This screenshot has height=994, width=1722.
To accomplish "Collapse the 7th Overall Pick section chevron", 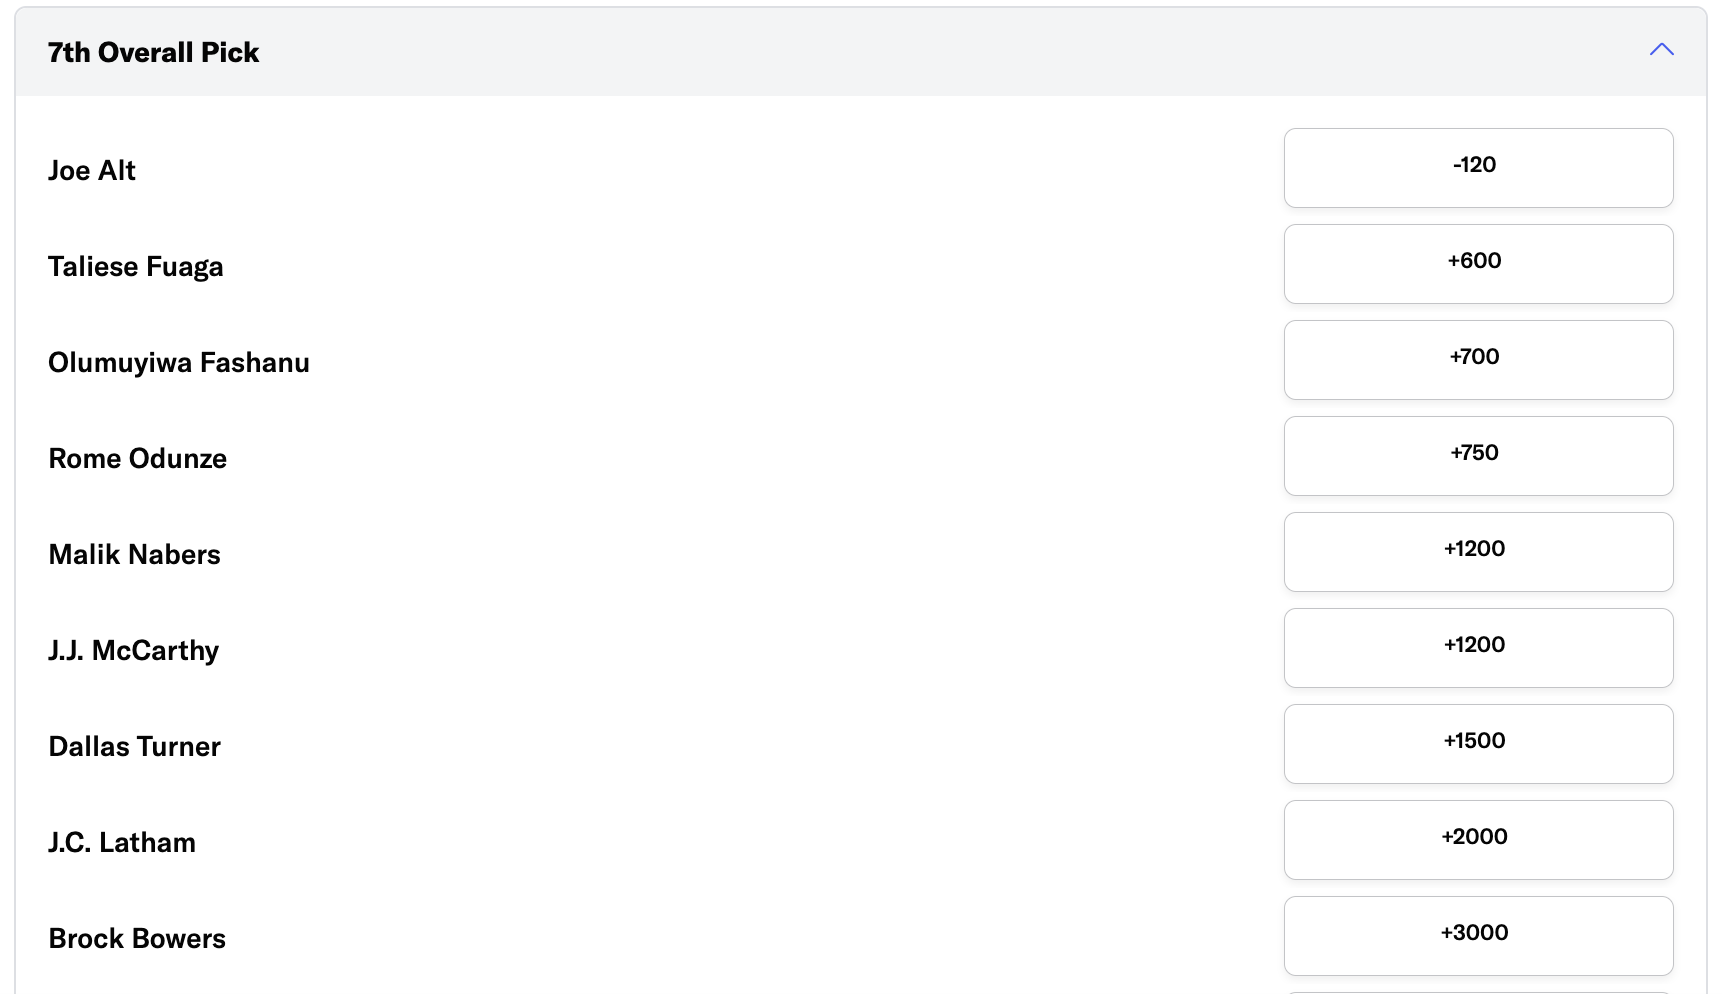I will point(1661,50).
